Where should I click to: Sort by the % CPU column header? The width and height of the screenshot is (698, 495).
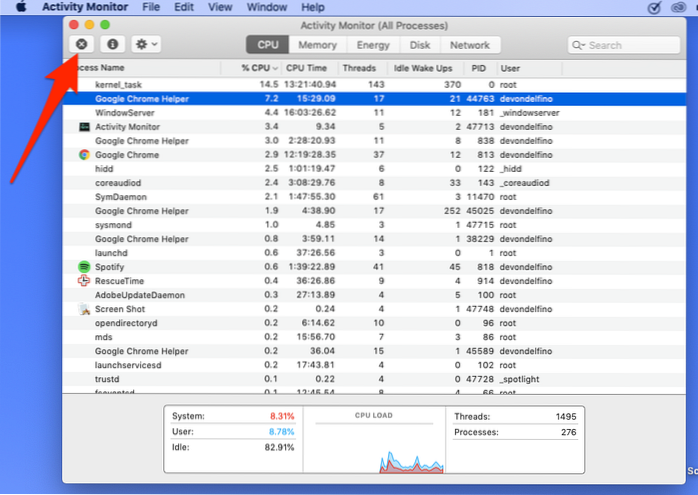[258, 68]
